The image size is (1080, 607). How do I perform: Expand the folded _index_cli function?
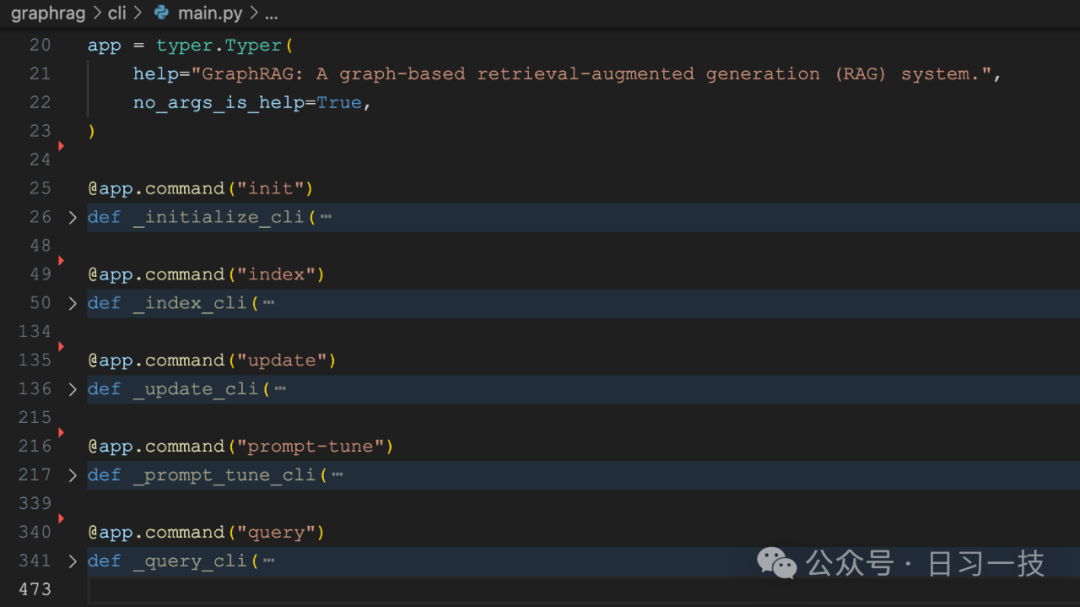pyautogui.click(x=72, y=303)
